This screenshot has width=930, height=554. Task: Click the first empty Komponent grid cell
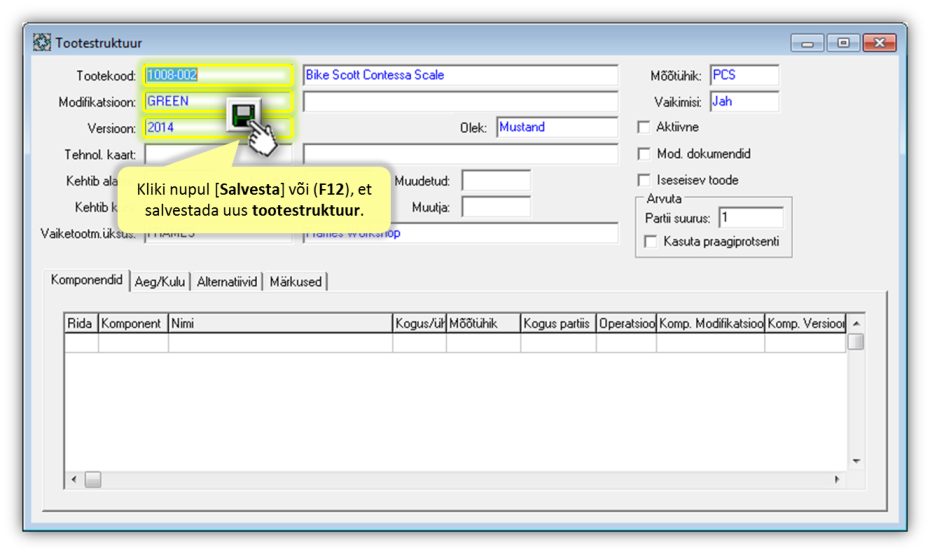coord(133,343)
